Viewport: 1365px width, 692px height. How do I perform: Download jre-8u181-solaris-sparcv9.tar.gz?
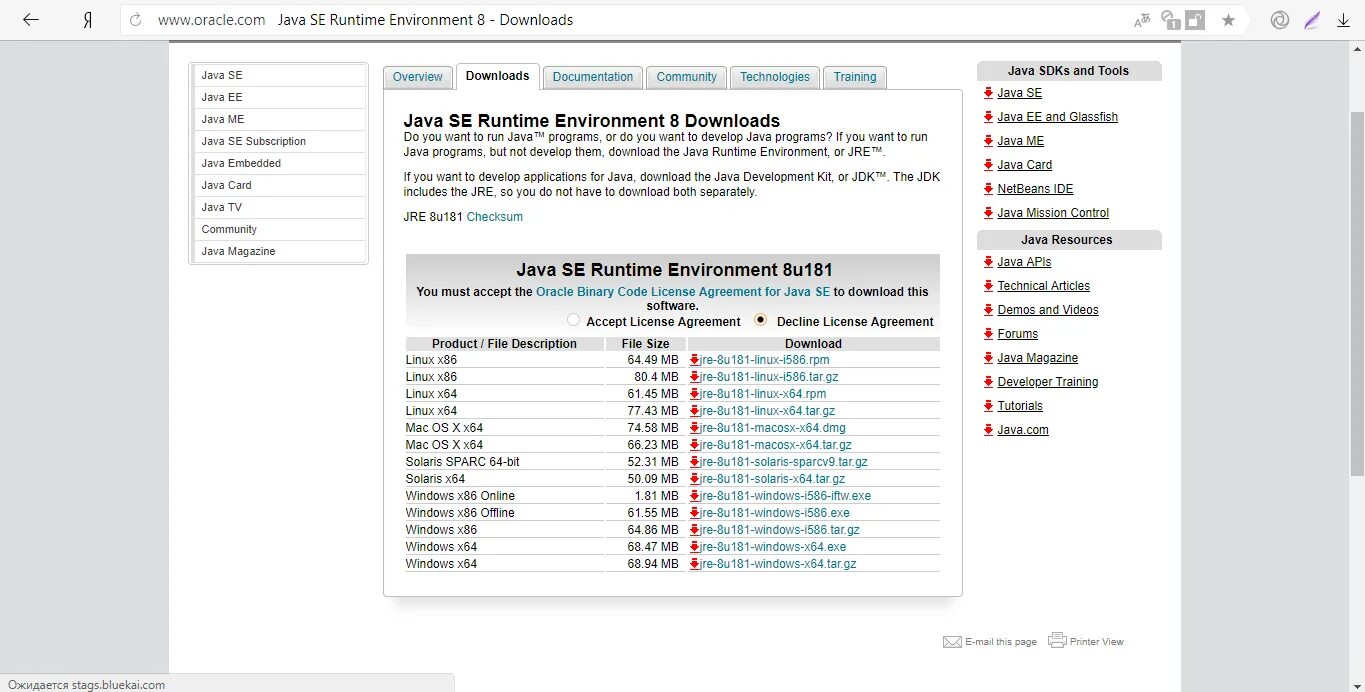784,462
